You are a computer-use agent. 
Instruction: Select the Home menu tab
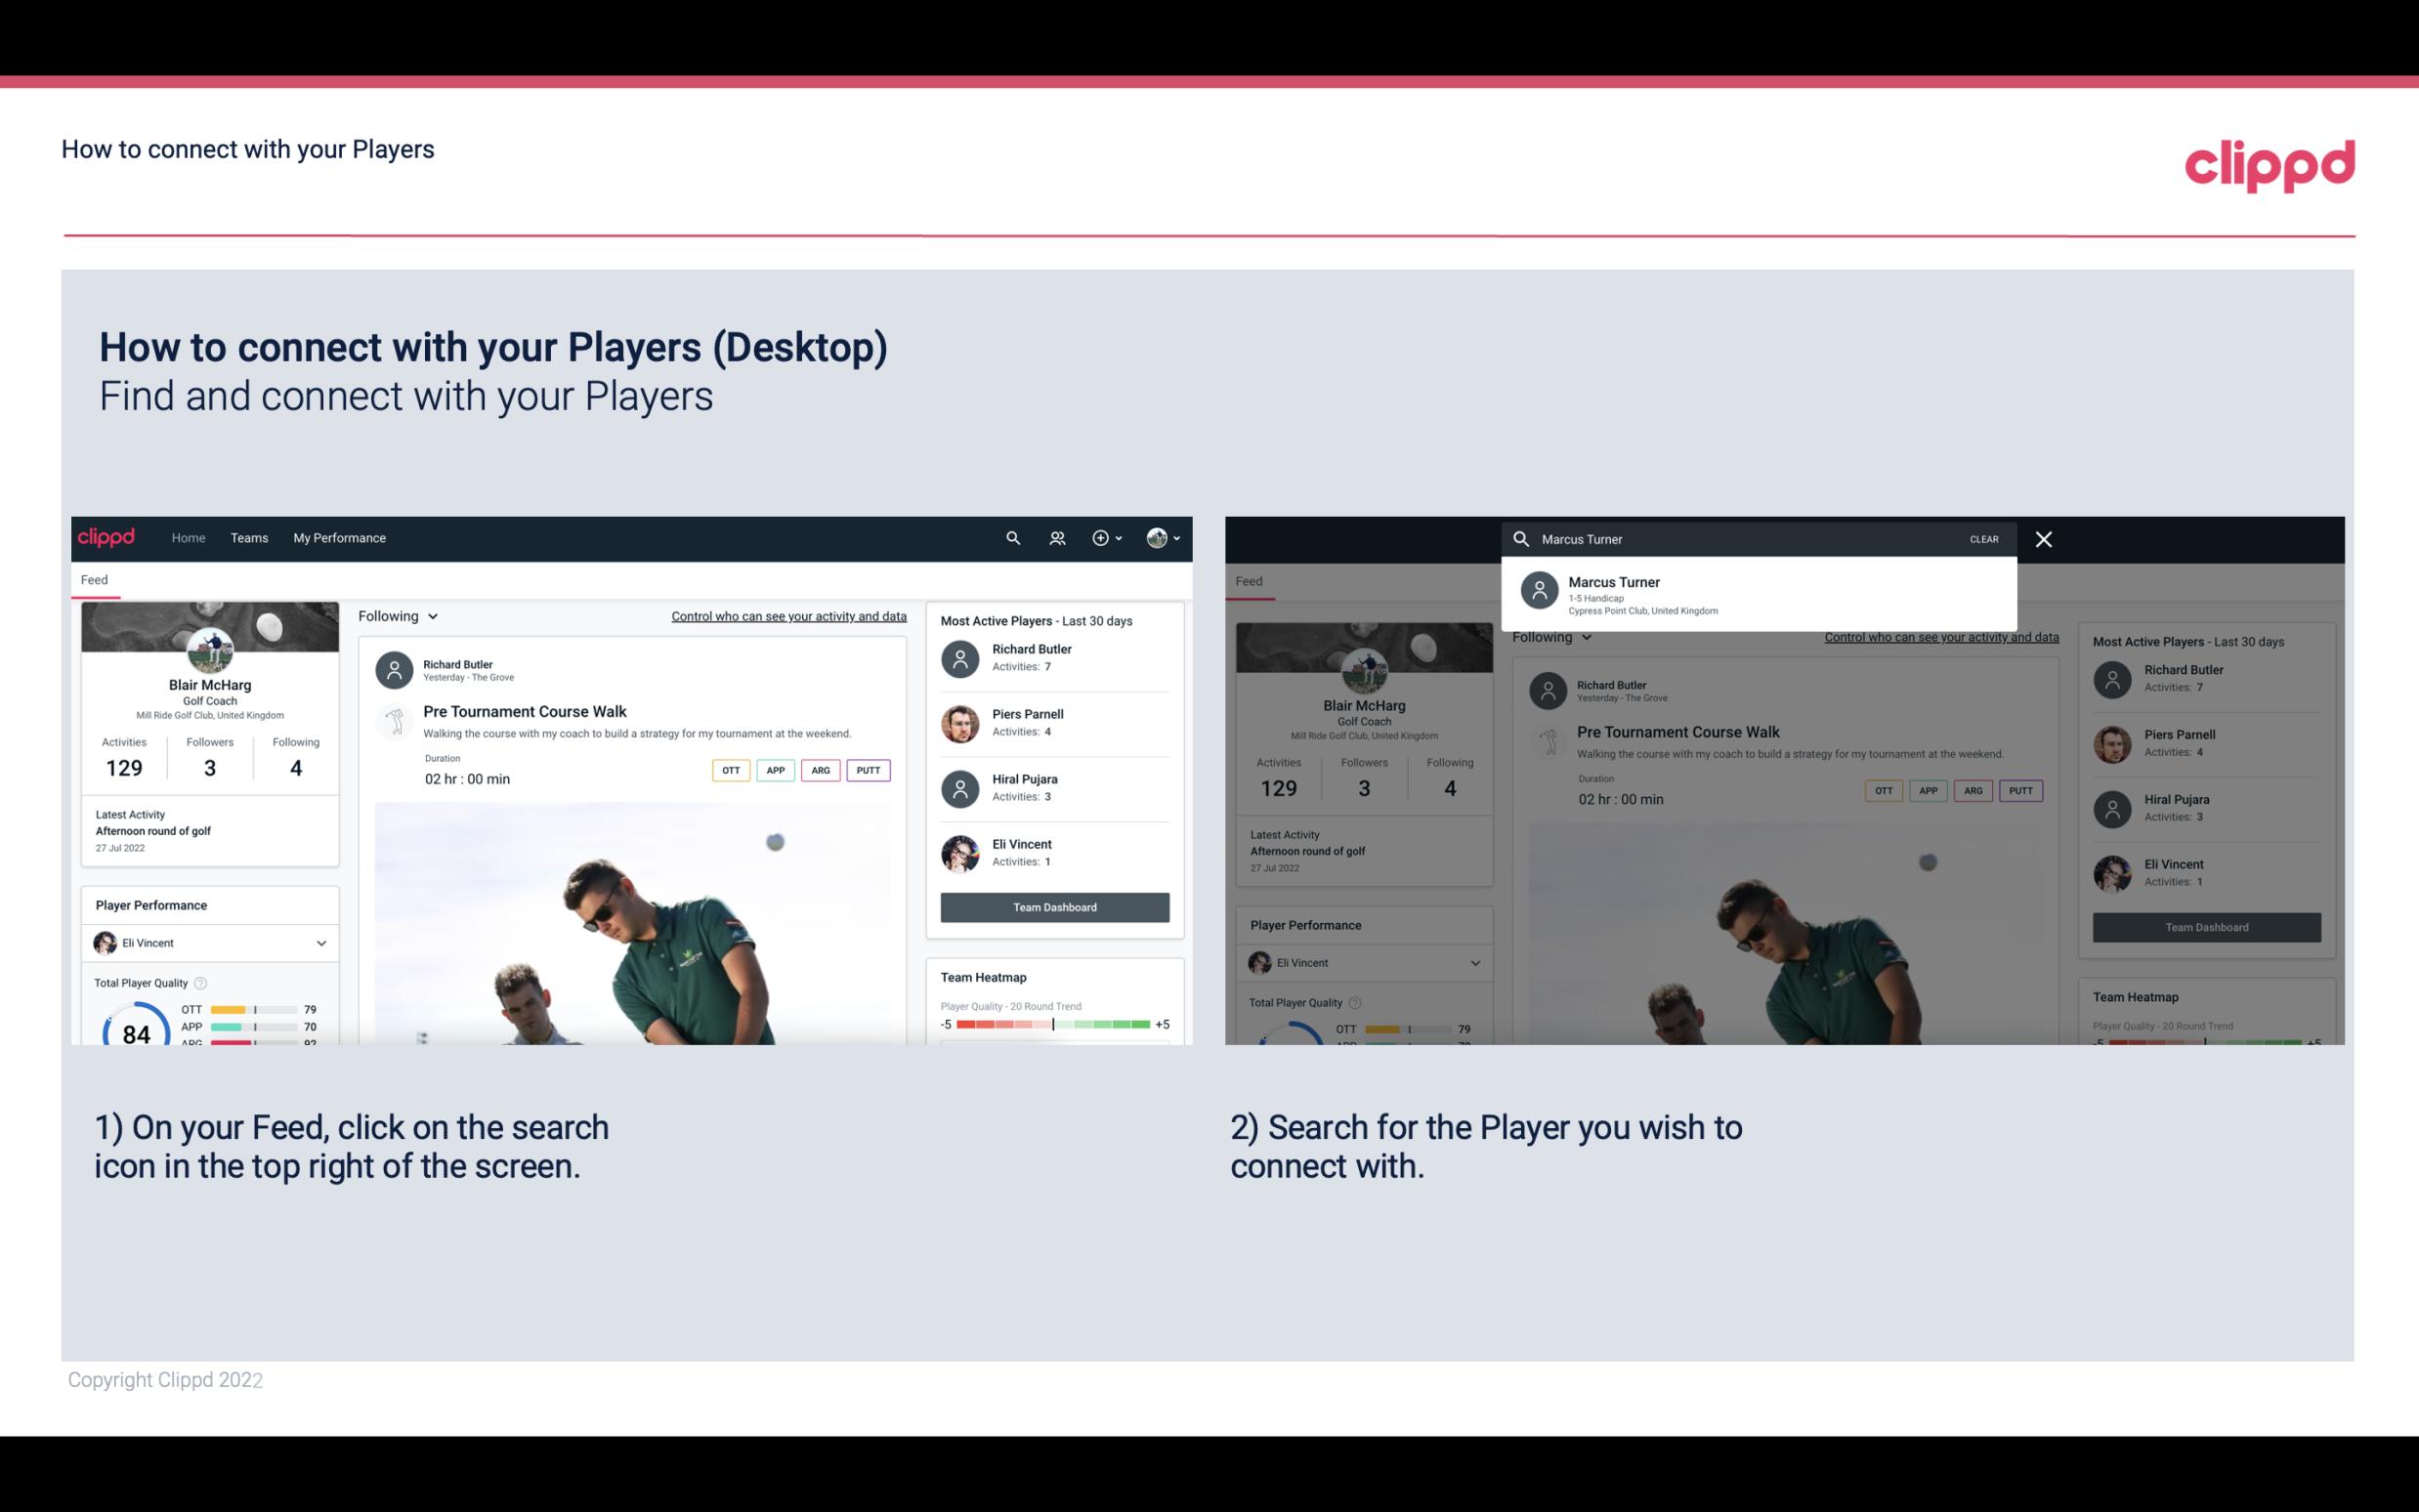coord(187,536)
